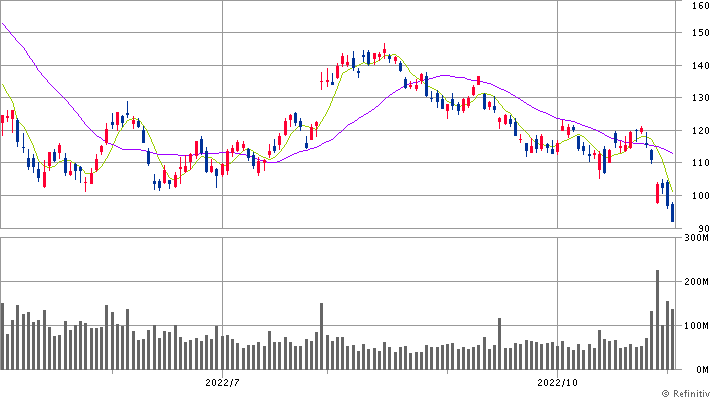Click the 300M volume axis label
The height and width of the screenshot is (400, 710).
click(x=694, y=238)
